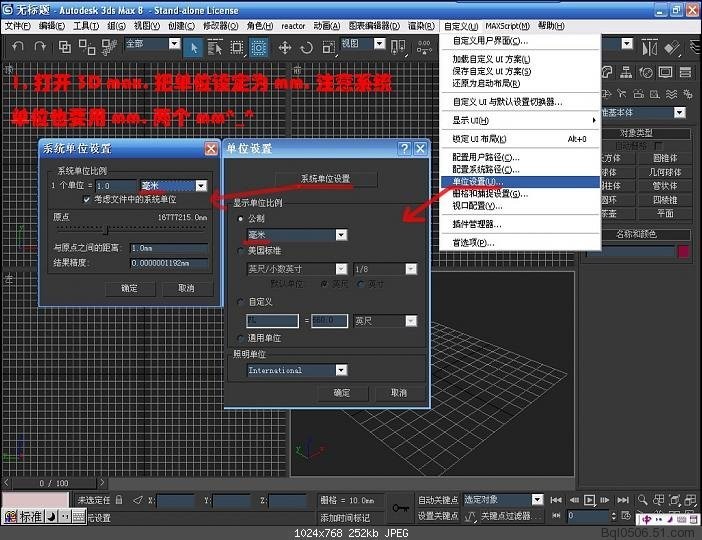
Task: Select the Generic Units (通用单位) radio button
Action: tap(241, 338)
